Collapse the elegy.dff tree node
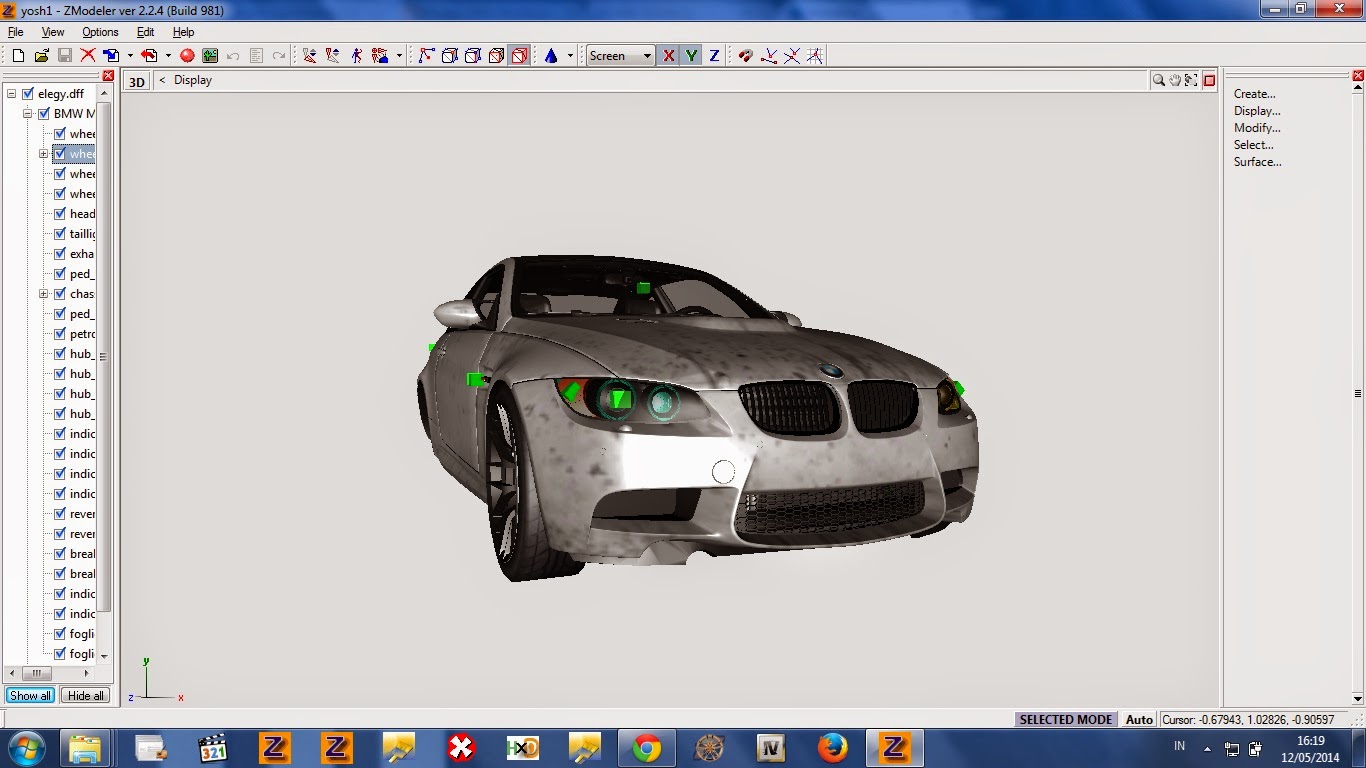The width and height of the screenshot is (1366, 768). [x=10, y=92]
